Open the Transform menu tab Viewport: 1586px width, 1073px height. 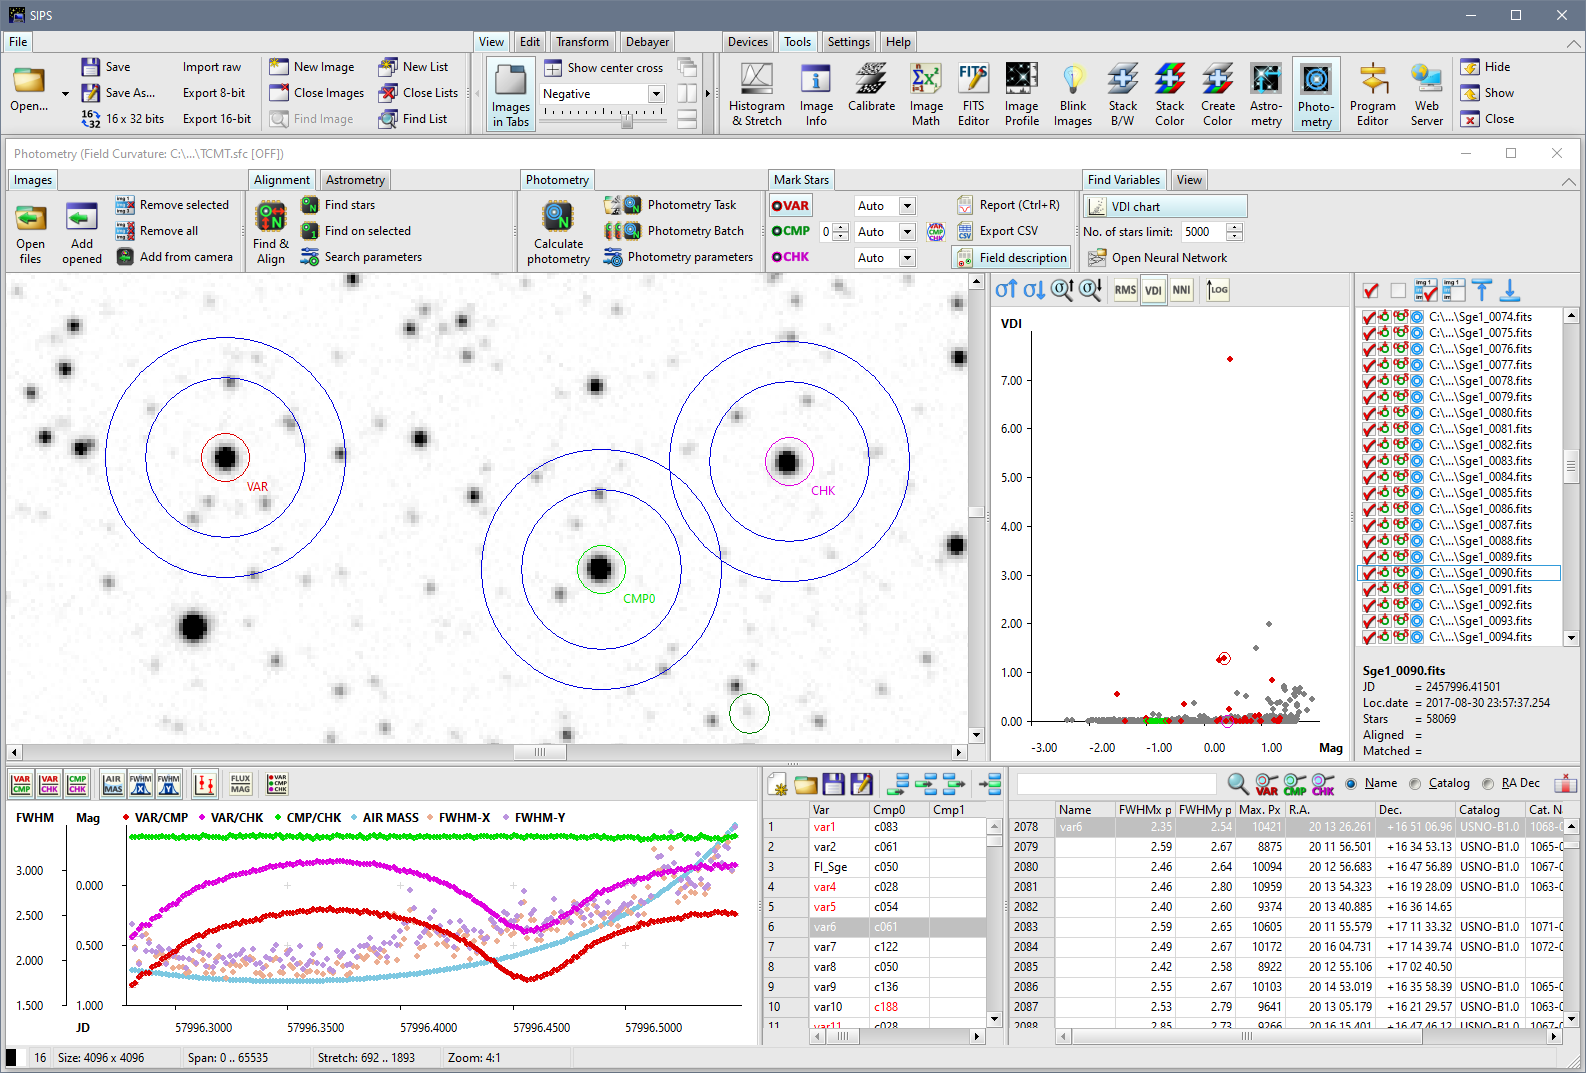582,42
